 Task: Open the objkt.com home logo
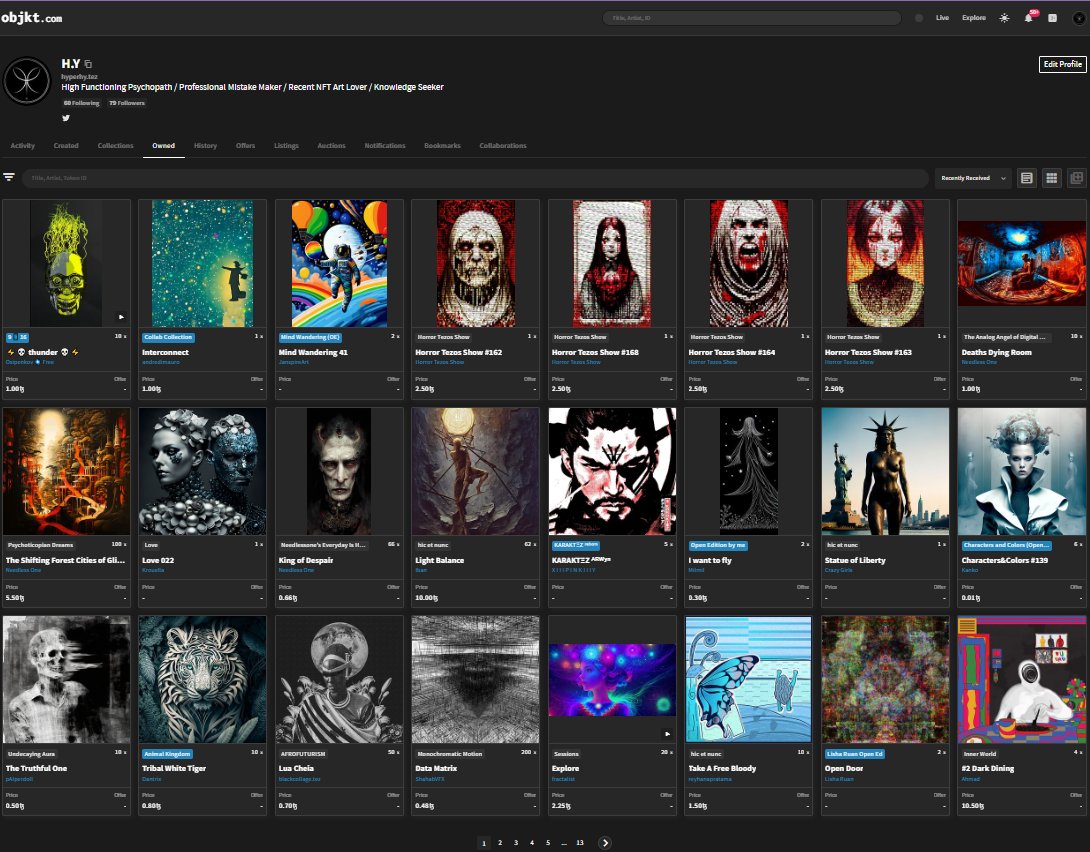click(32, 18)
